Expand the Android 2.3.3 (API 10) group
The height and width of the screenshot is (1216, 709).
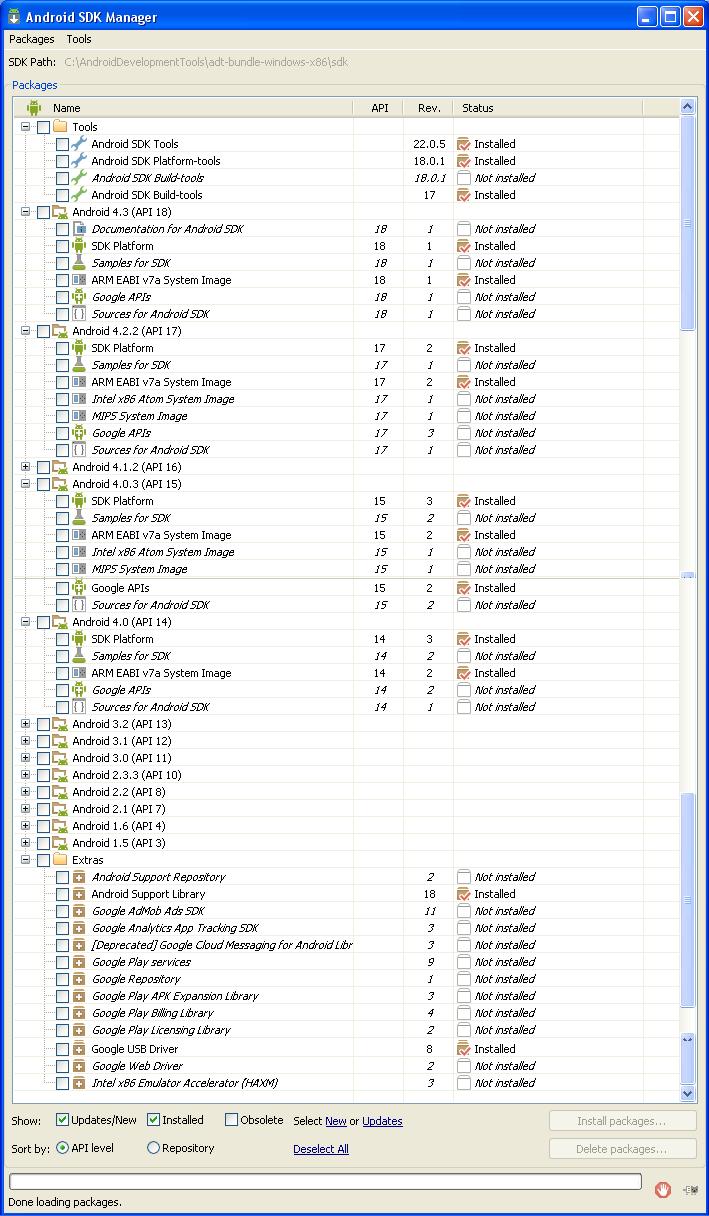[26, 775]
